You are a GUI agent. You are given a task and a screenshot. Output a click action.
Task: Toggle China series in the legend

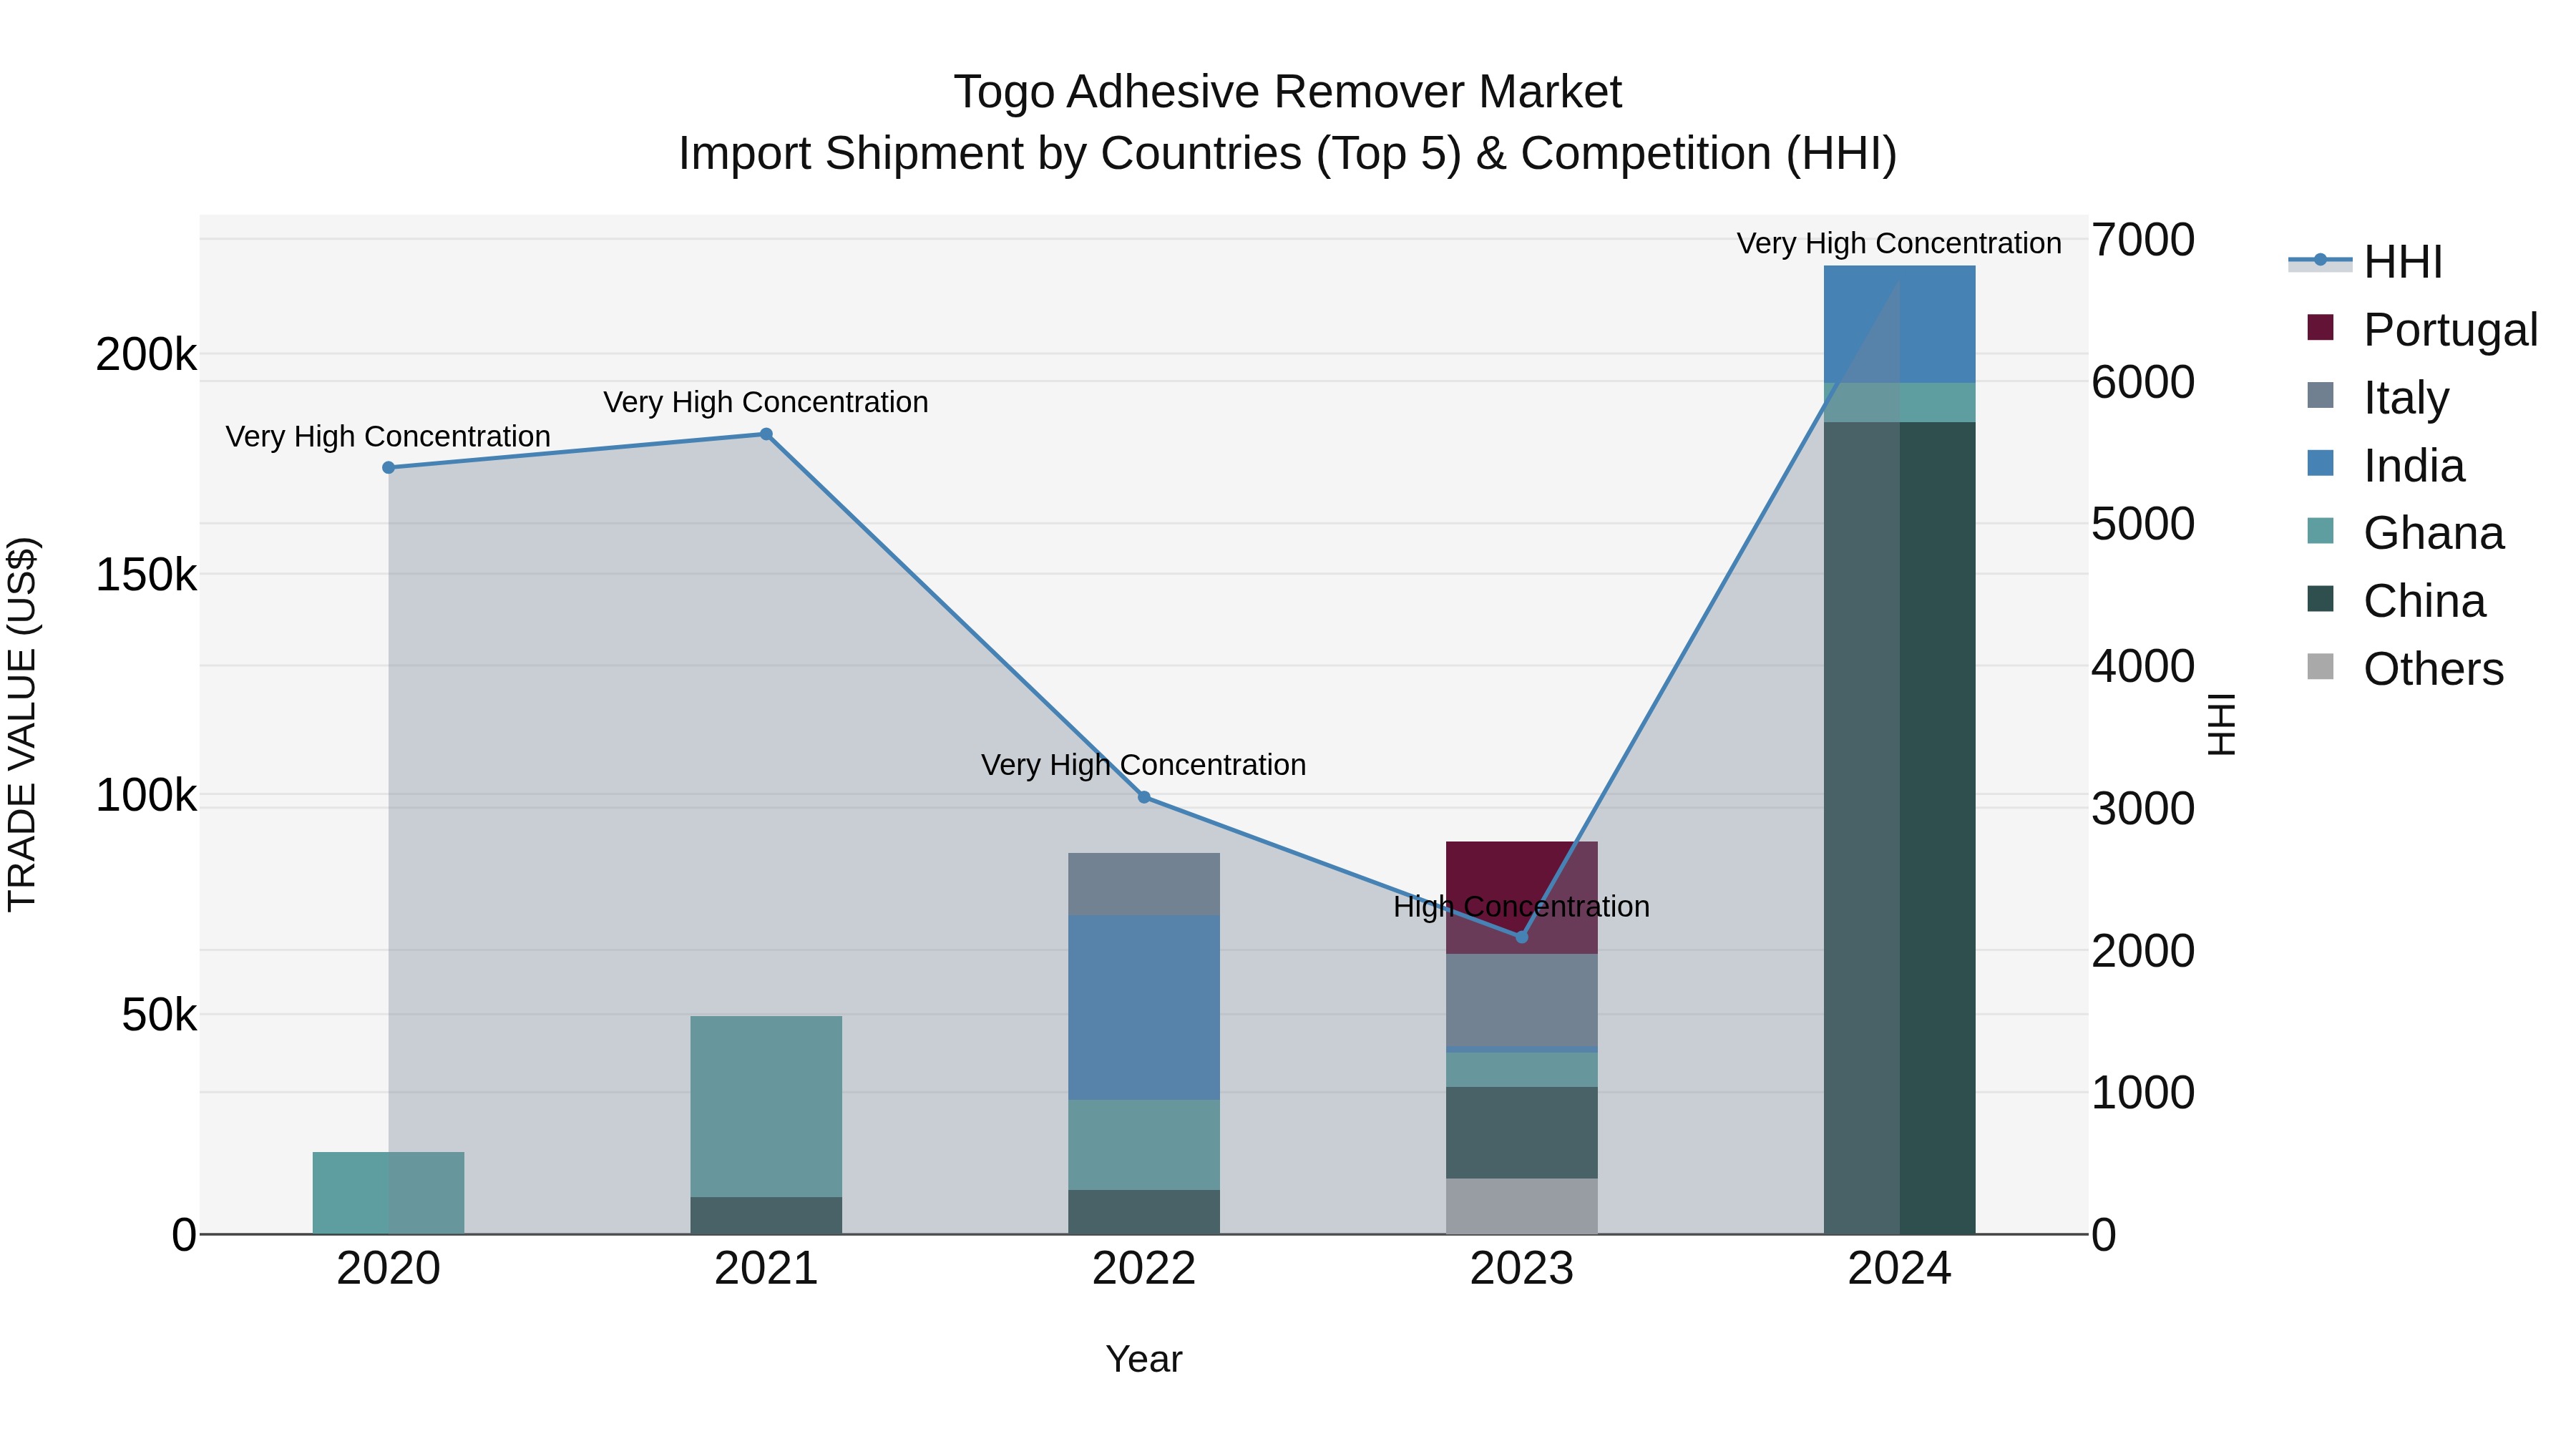pos(2396,600)
